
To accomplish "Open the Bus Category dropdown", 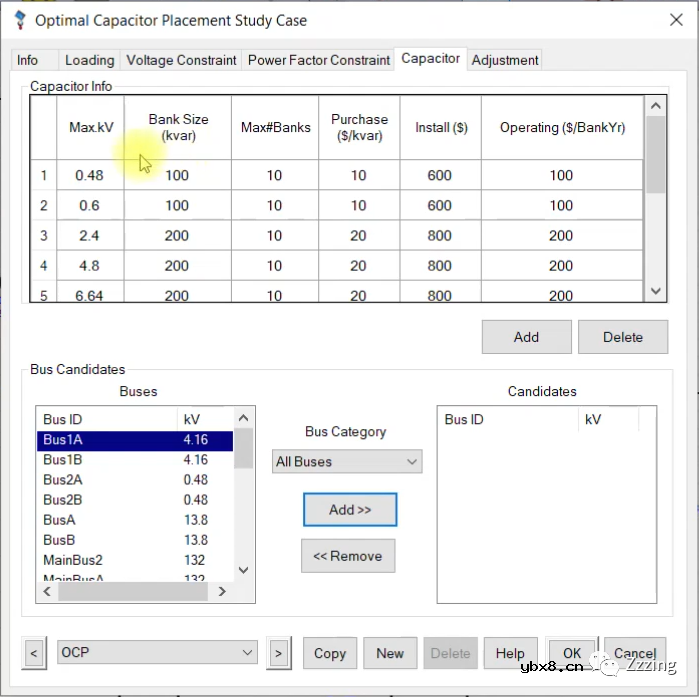I will coord(347,461).
